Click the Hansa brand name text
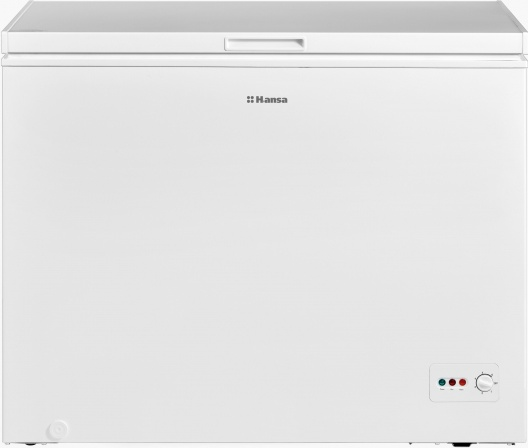Viewport: 528px width, 448px height. 271,100
